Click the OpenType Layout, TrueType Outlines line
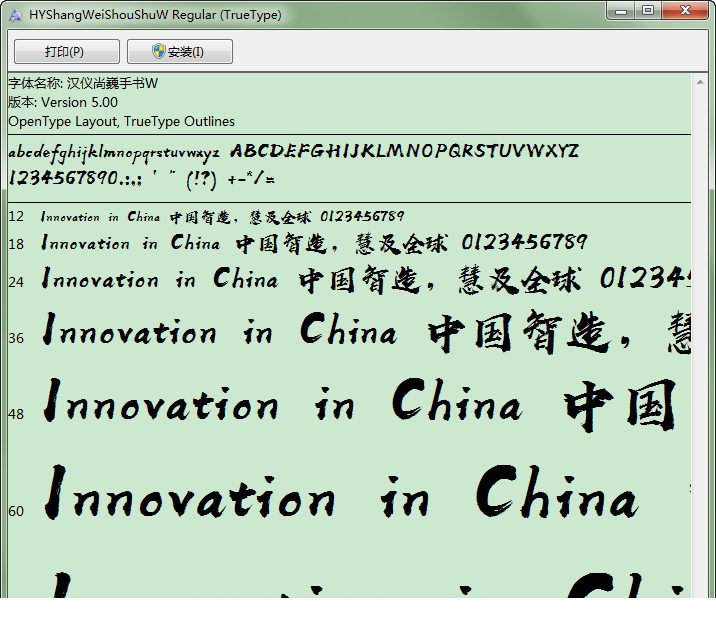The image size is (716, 621). click(121, 121)
